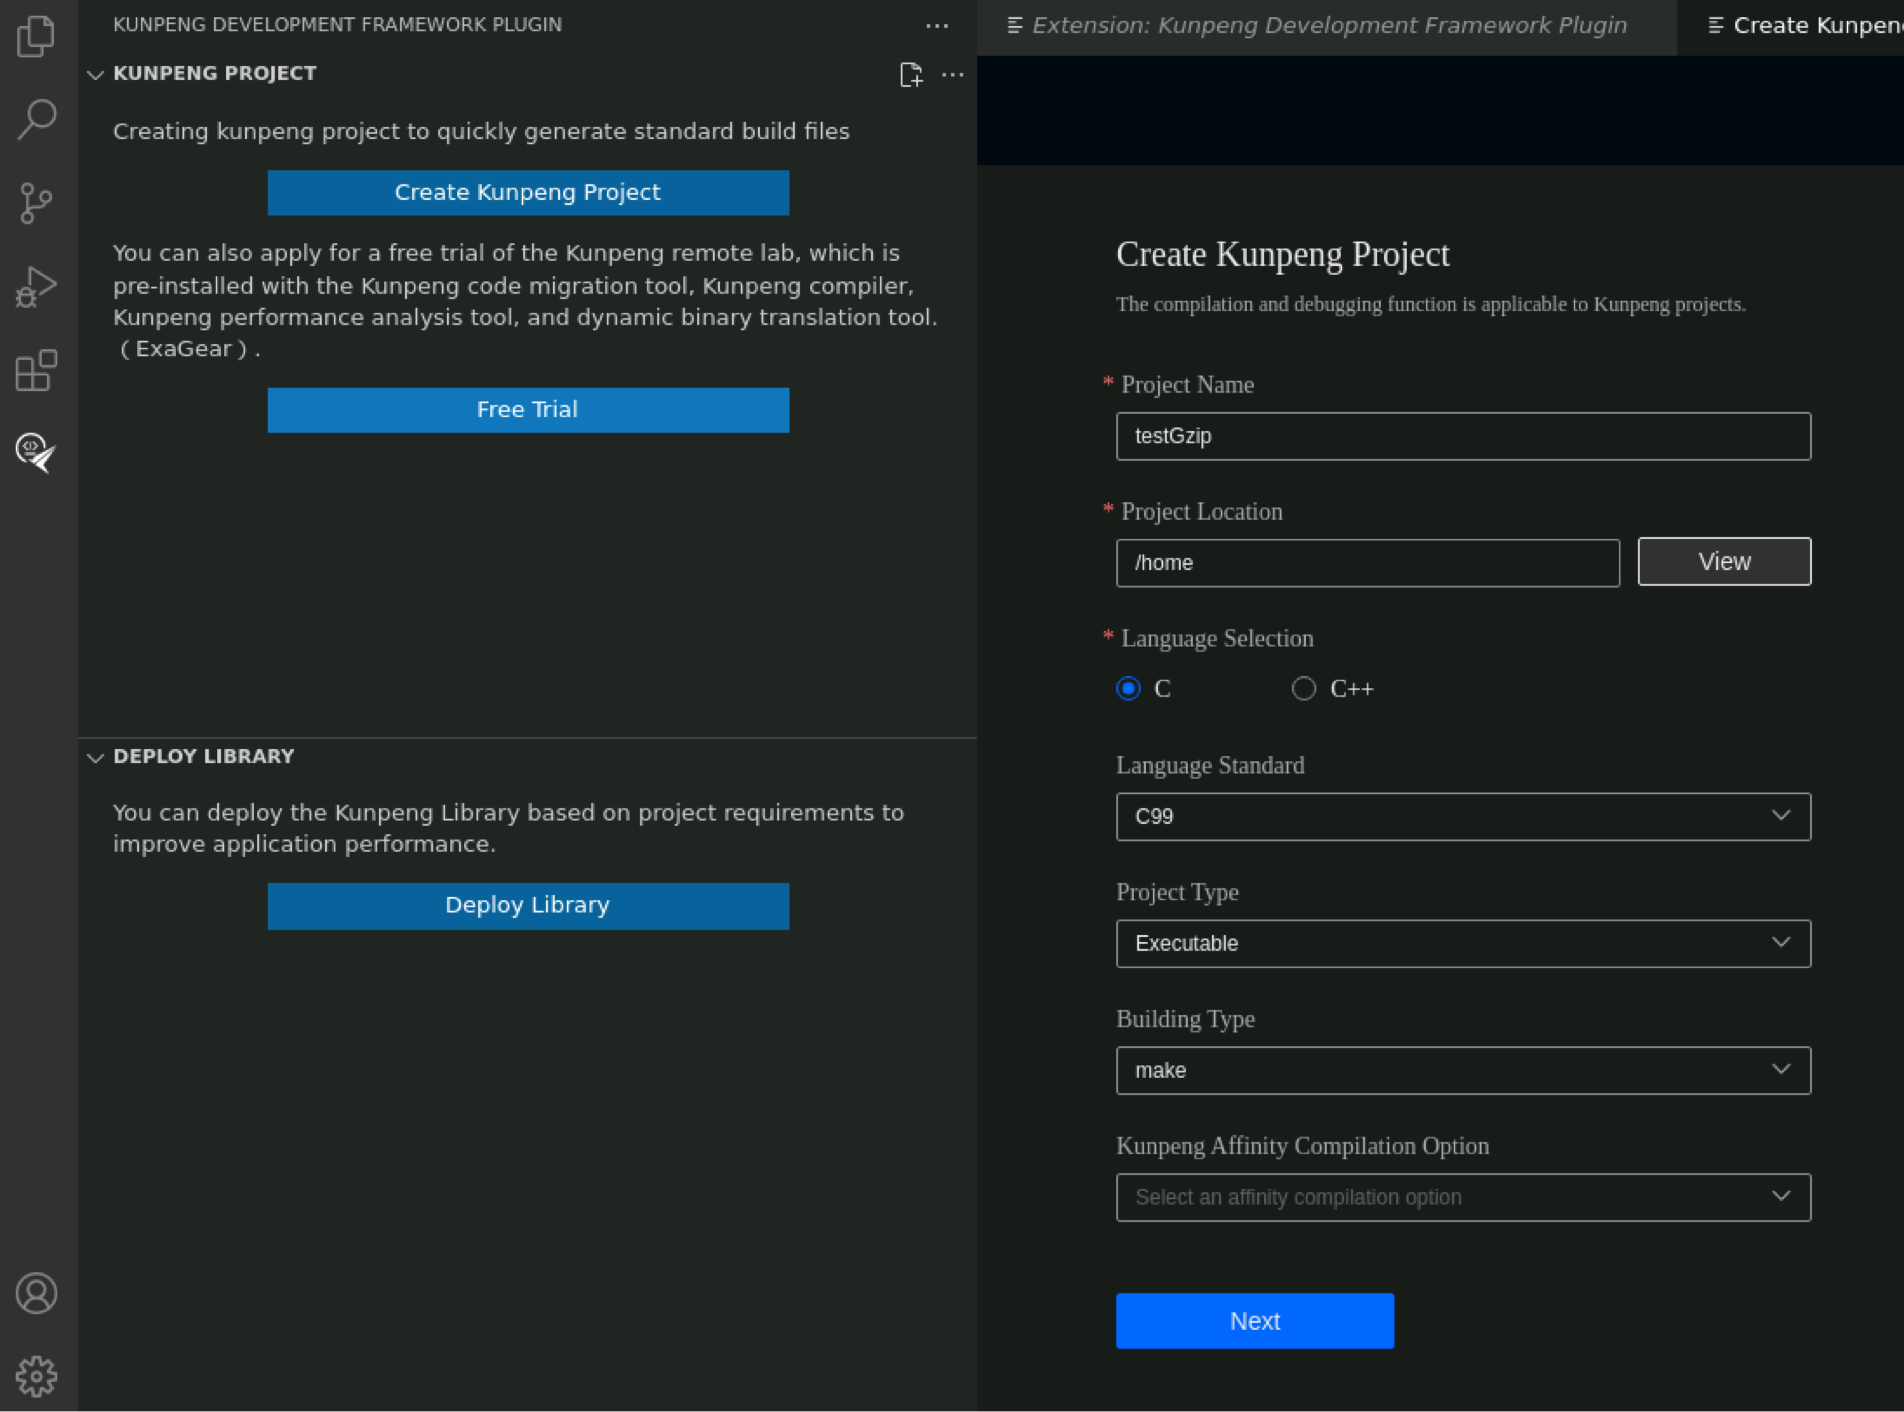This screenshot has width=1904, height=1412.
Task: Open Kunpeng plugin icon in activity bar
Action: 37,452
